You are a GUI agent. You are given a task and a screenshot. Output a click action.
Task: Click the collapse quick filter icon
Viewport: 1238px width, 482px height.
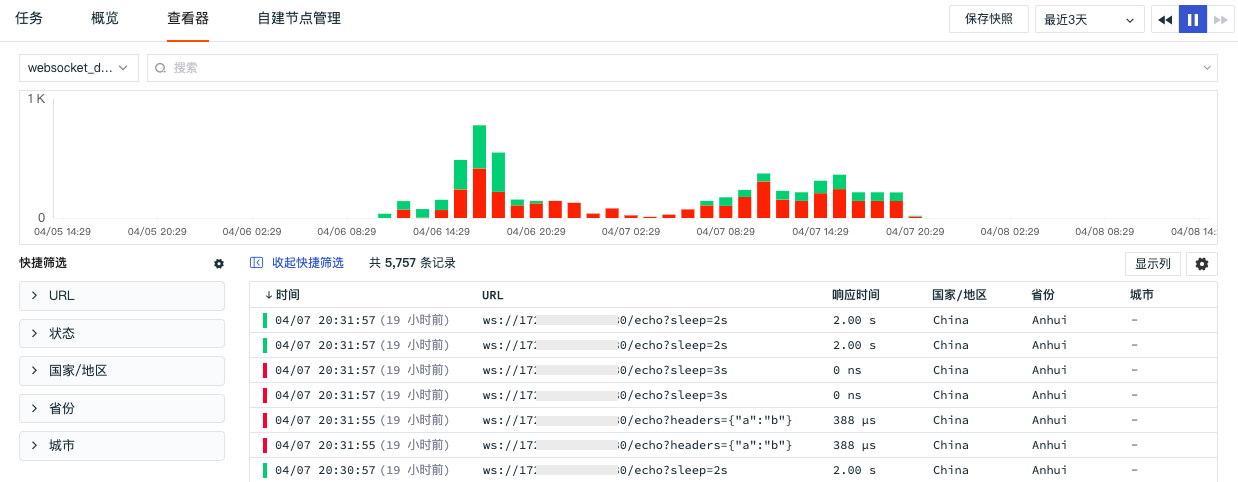pyautogui.click(x=256, y=263)
